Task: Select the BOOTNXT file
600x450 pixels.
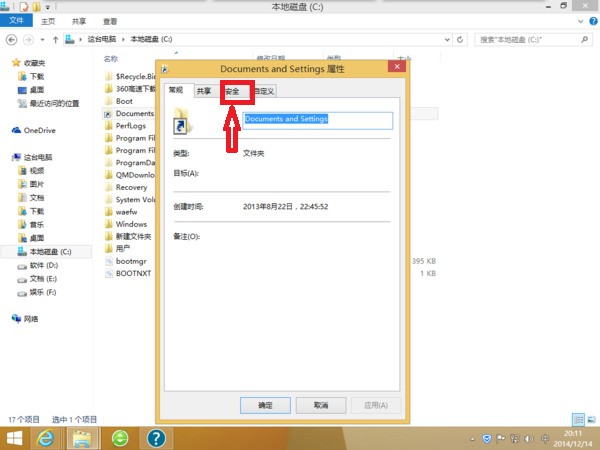Action: (128, 274)
